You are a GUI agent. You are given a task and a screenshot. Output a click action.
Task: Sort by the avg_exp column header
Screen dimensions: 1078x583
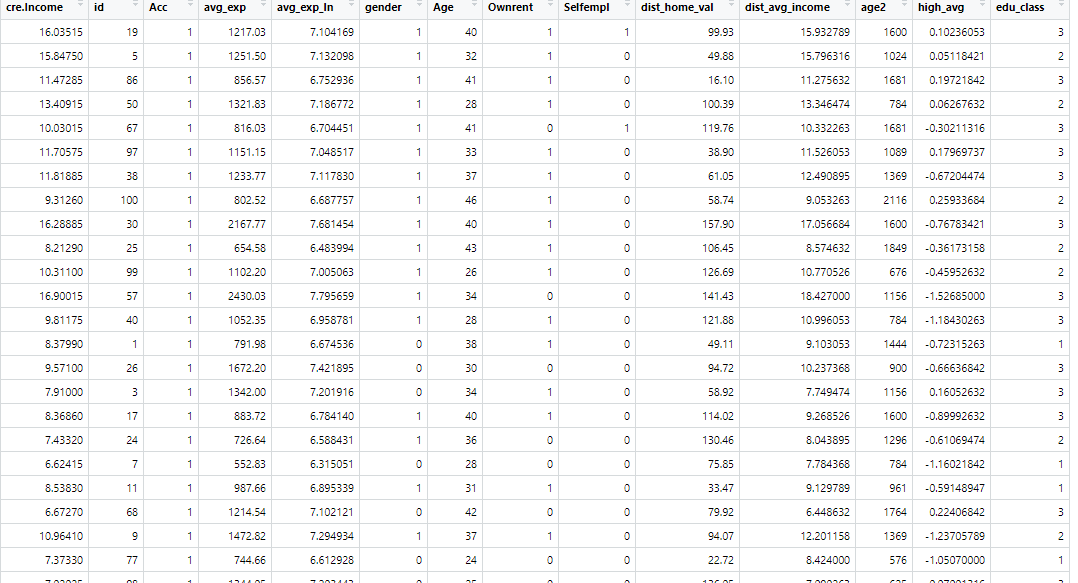coord(234,8)
